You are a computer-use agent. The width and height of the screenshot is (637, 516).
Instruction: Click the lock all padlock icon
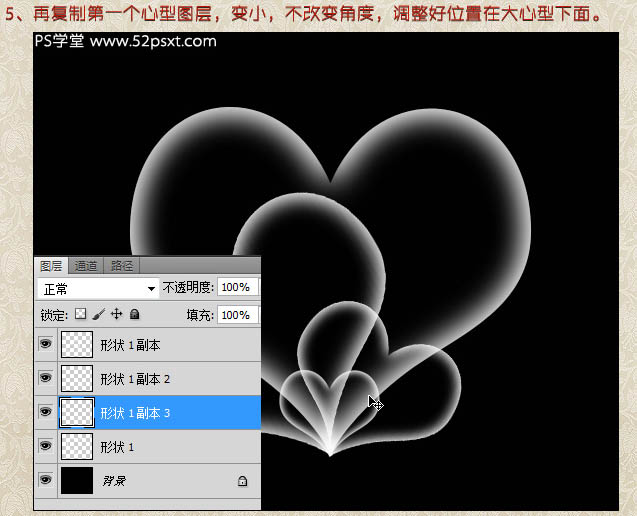tap(134, 314)
